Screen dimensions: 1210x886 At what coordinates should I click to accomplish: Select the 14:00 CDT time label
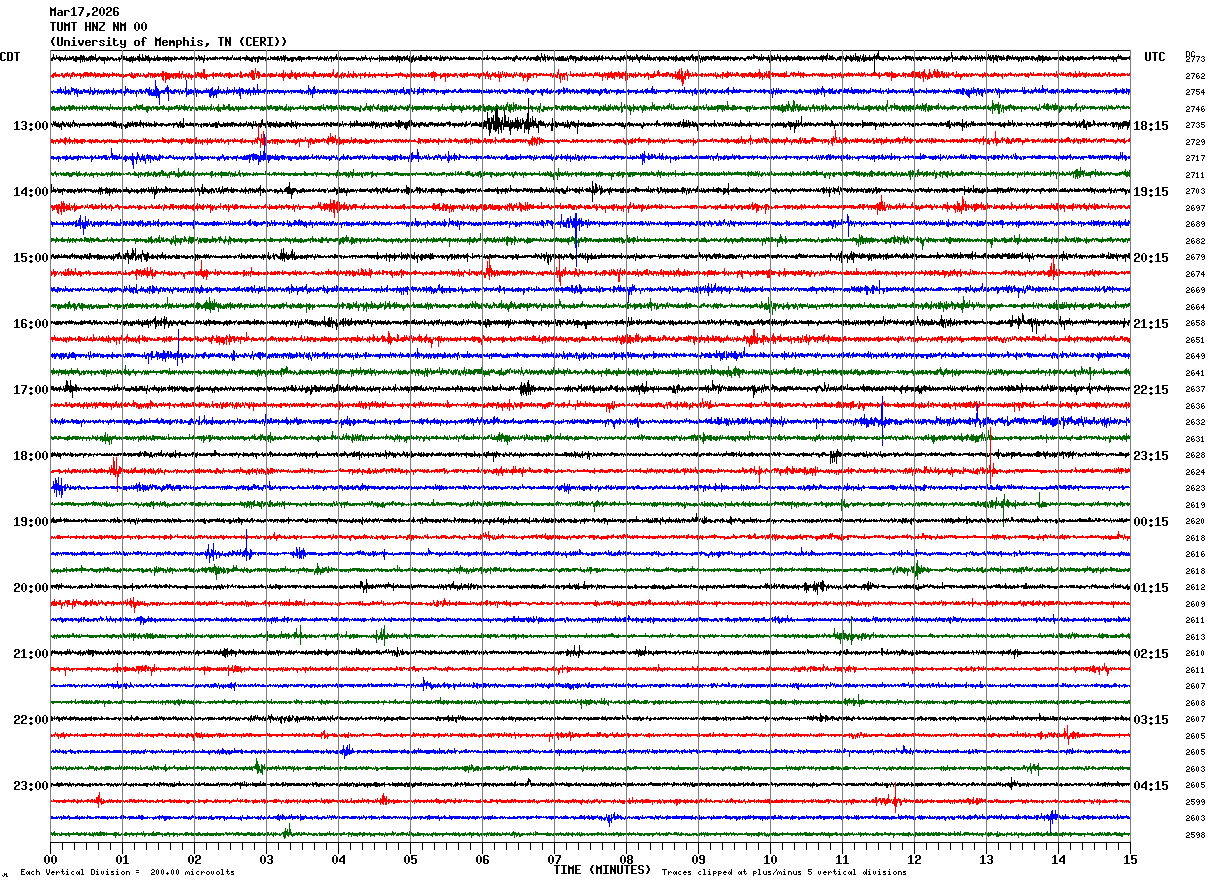[31, 192]
